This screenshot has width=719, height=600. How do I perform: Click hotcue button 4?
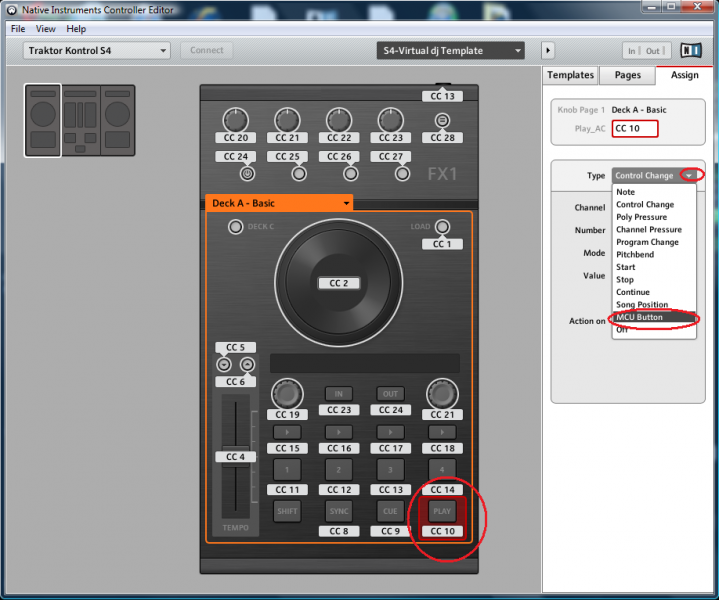pyautogui.click(x=442, y=470)
